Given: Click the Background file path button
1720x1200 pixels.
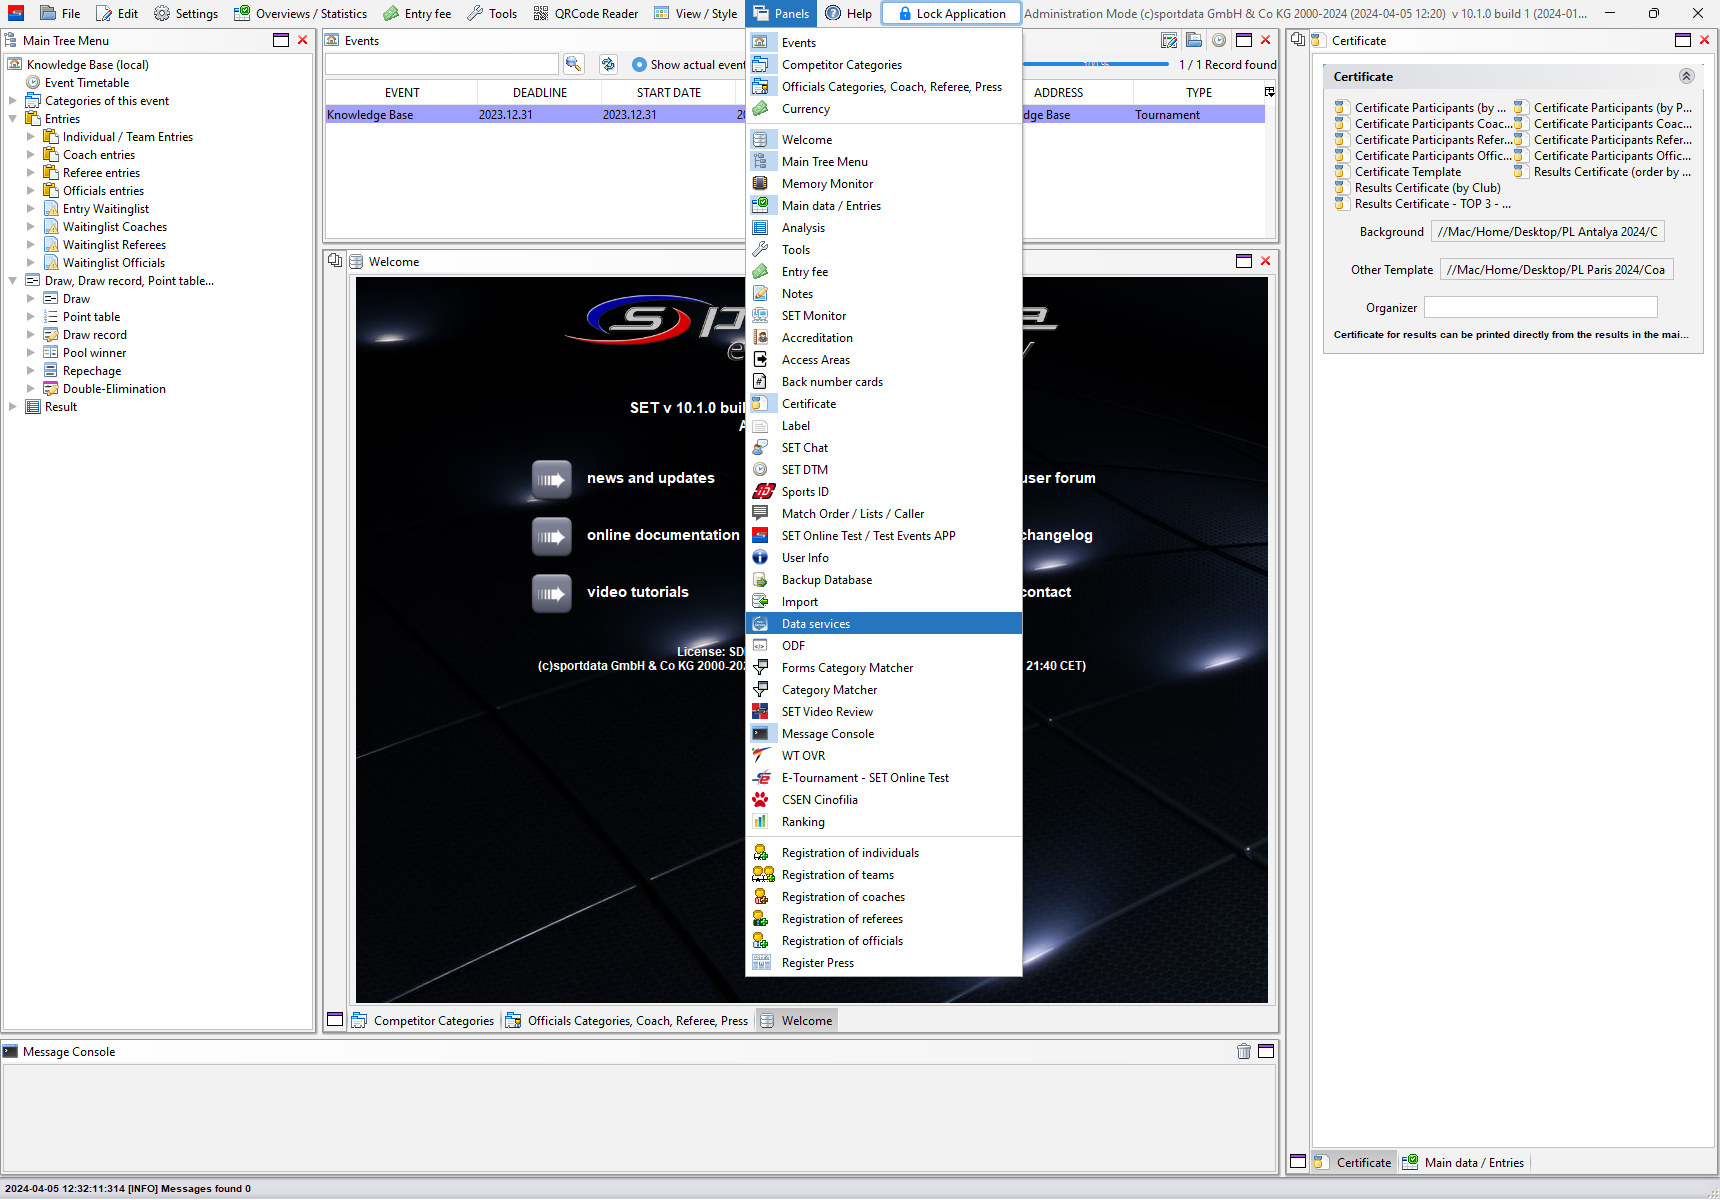Looking at the screenshot, I should pos(1548,231).
